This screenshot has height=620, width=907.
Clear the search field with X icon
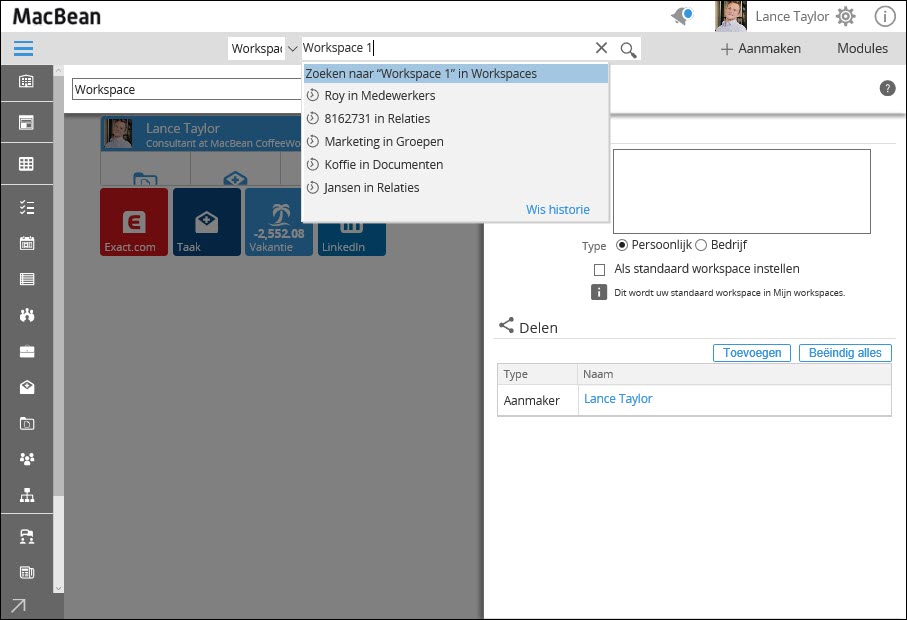601,48
